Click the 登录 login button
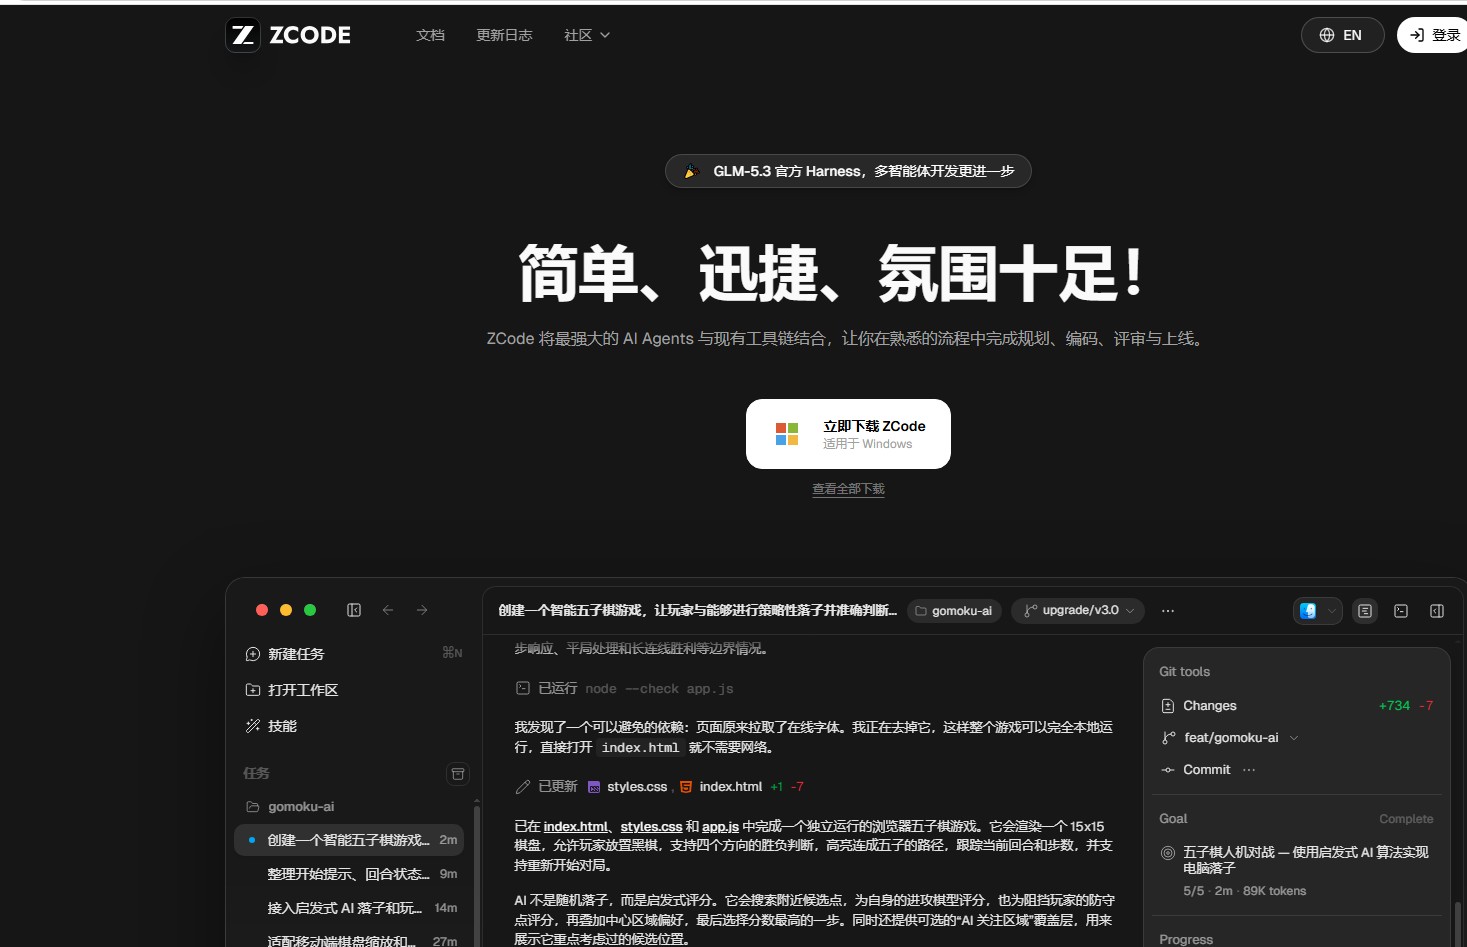Image resolution: width=1467 pixels, height=947 pixels. [1434, 35]
